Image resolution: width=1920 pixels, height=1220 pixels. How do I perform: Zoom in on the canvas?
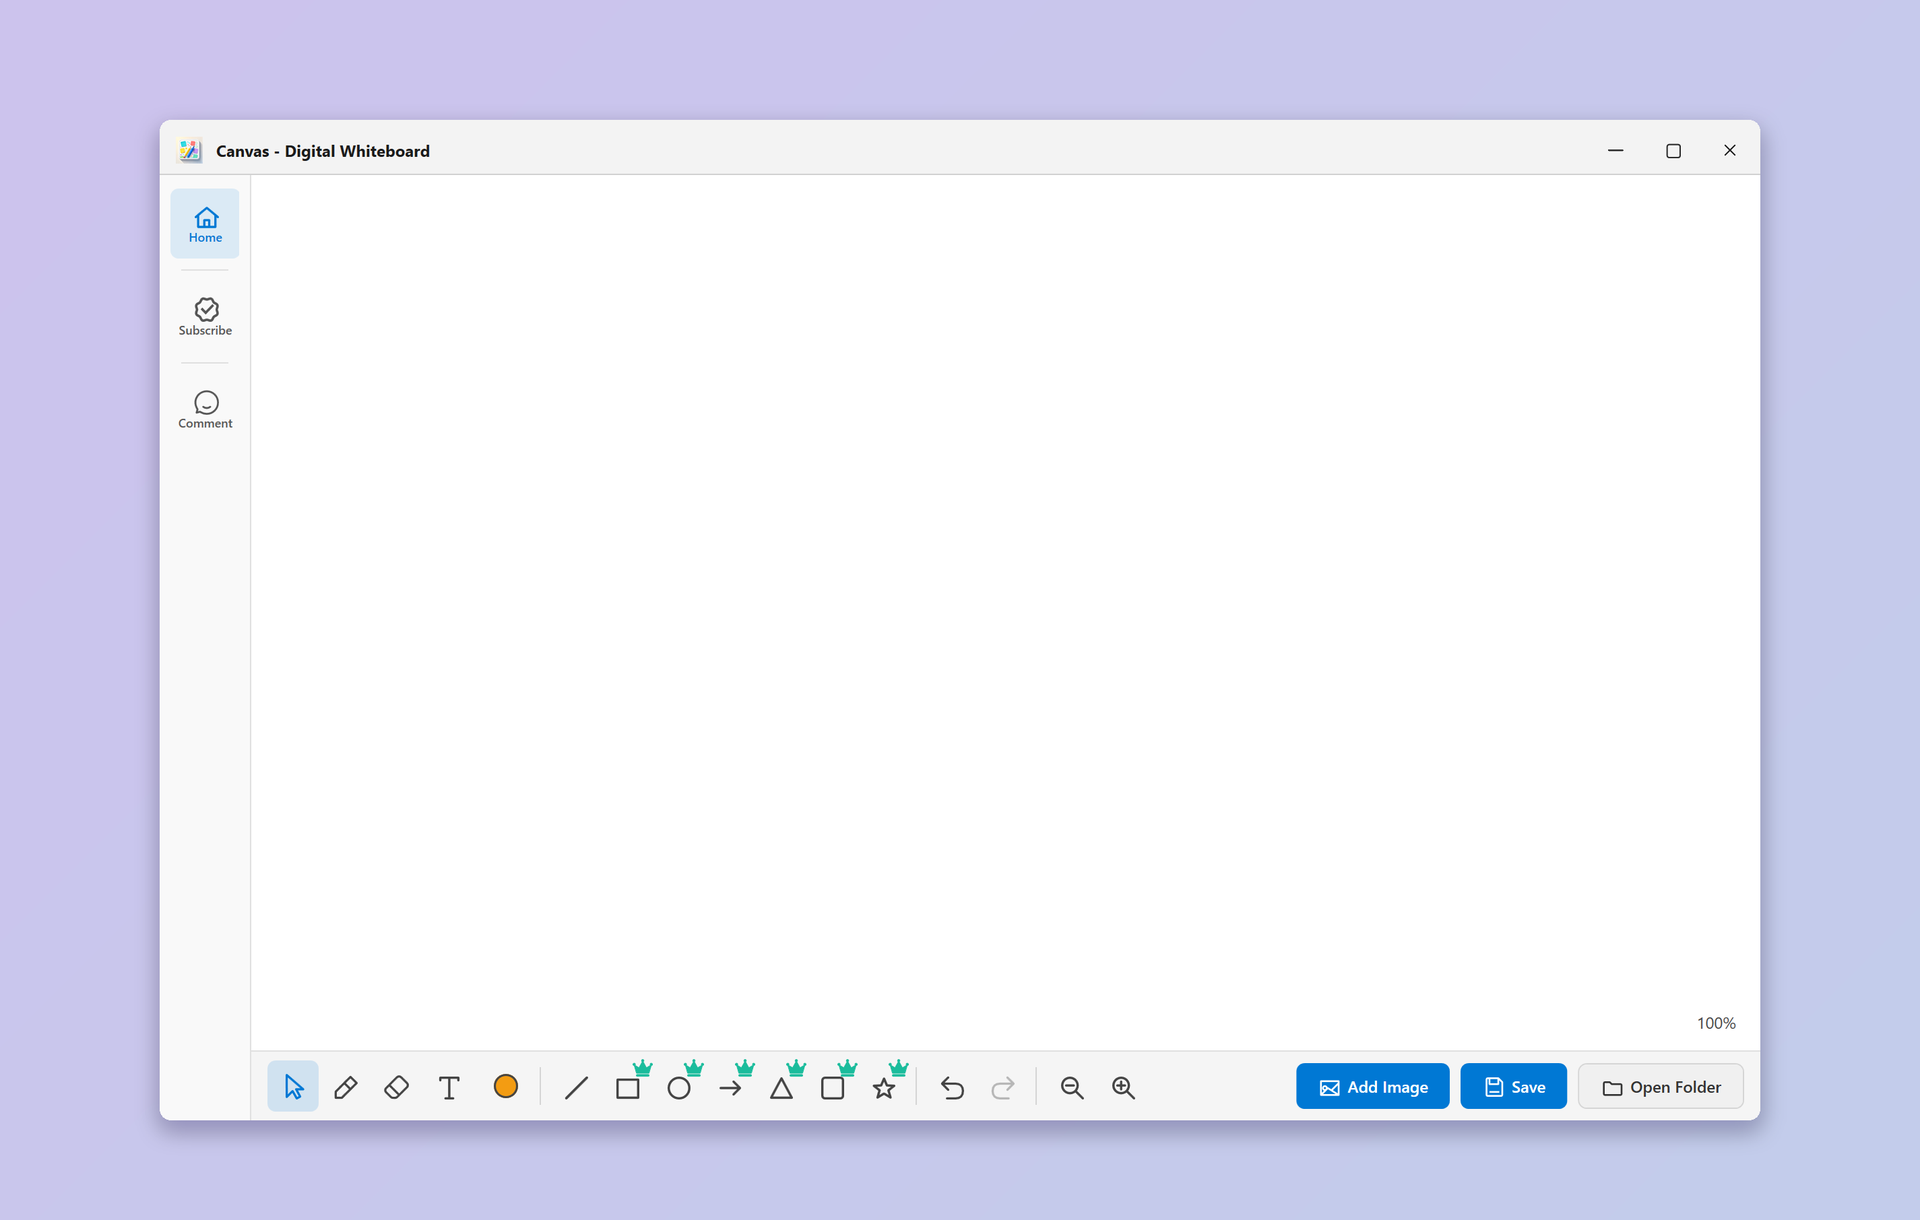click(1123, 1087)
